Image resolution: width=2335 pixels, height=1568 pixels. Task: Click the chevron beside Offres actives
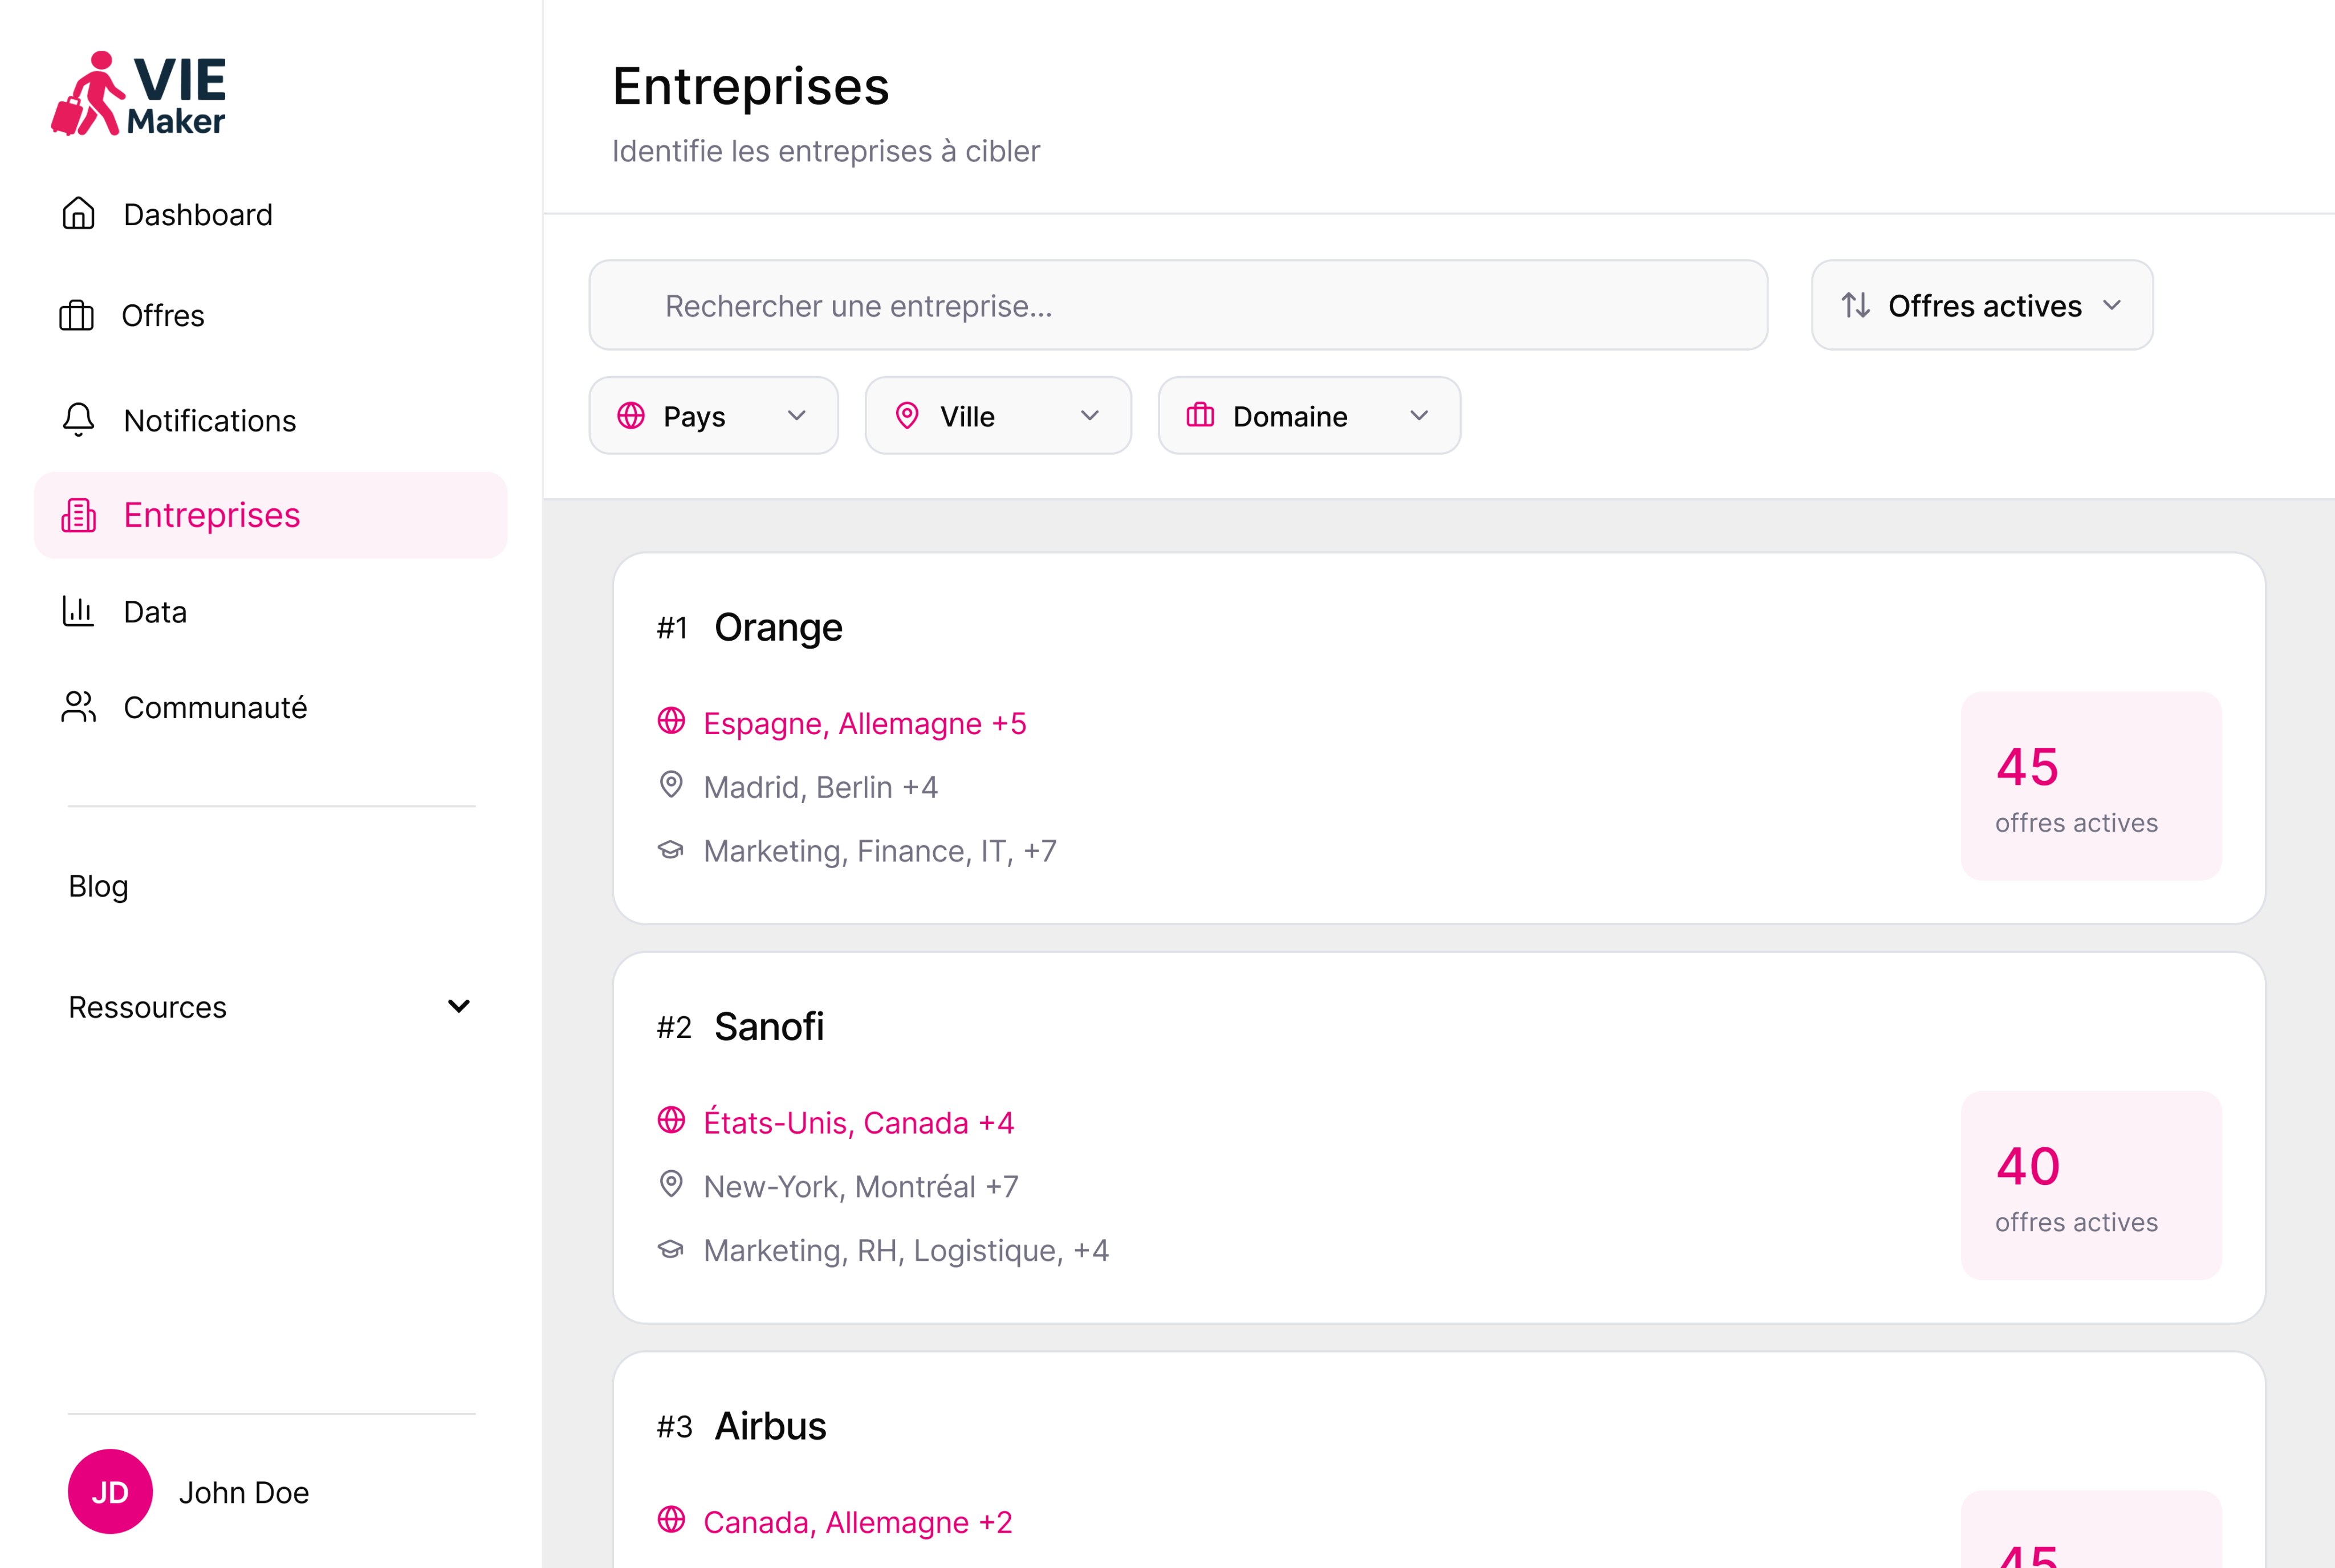click(x=2111, y=305)
